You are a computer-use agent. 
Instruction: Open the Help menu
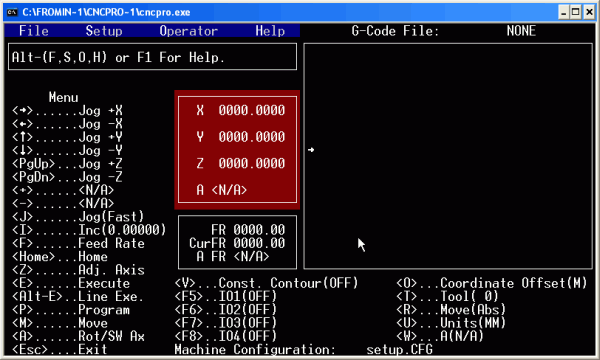[x=270, y=31]
